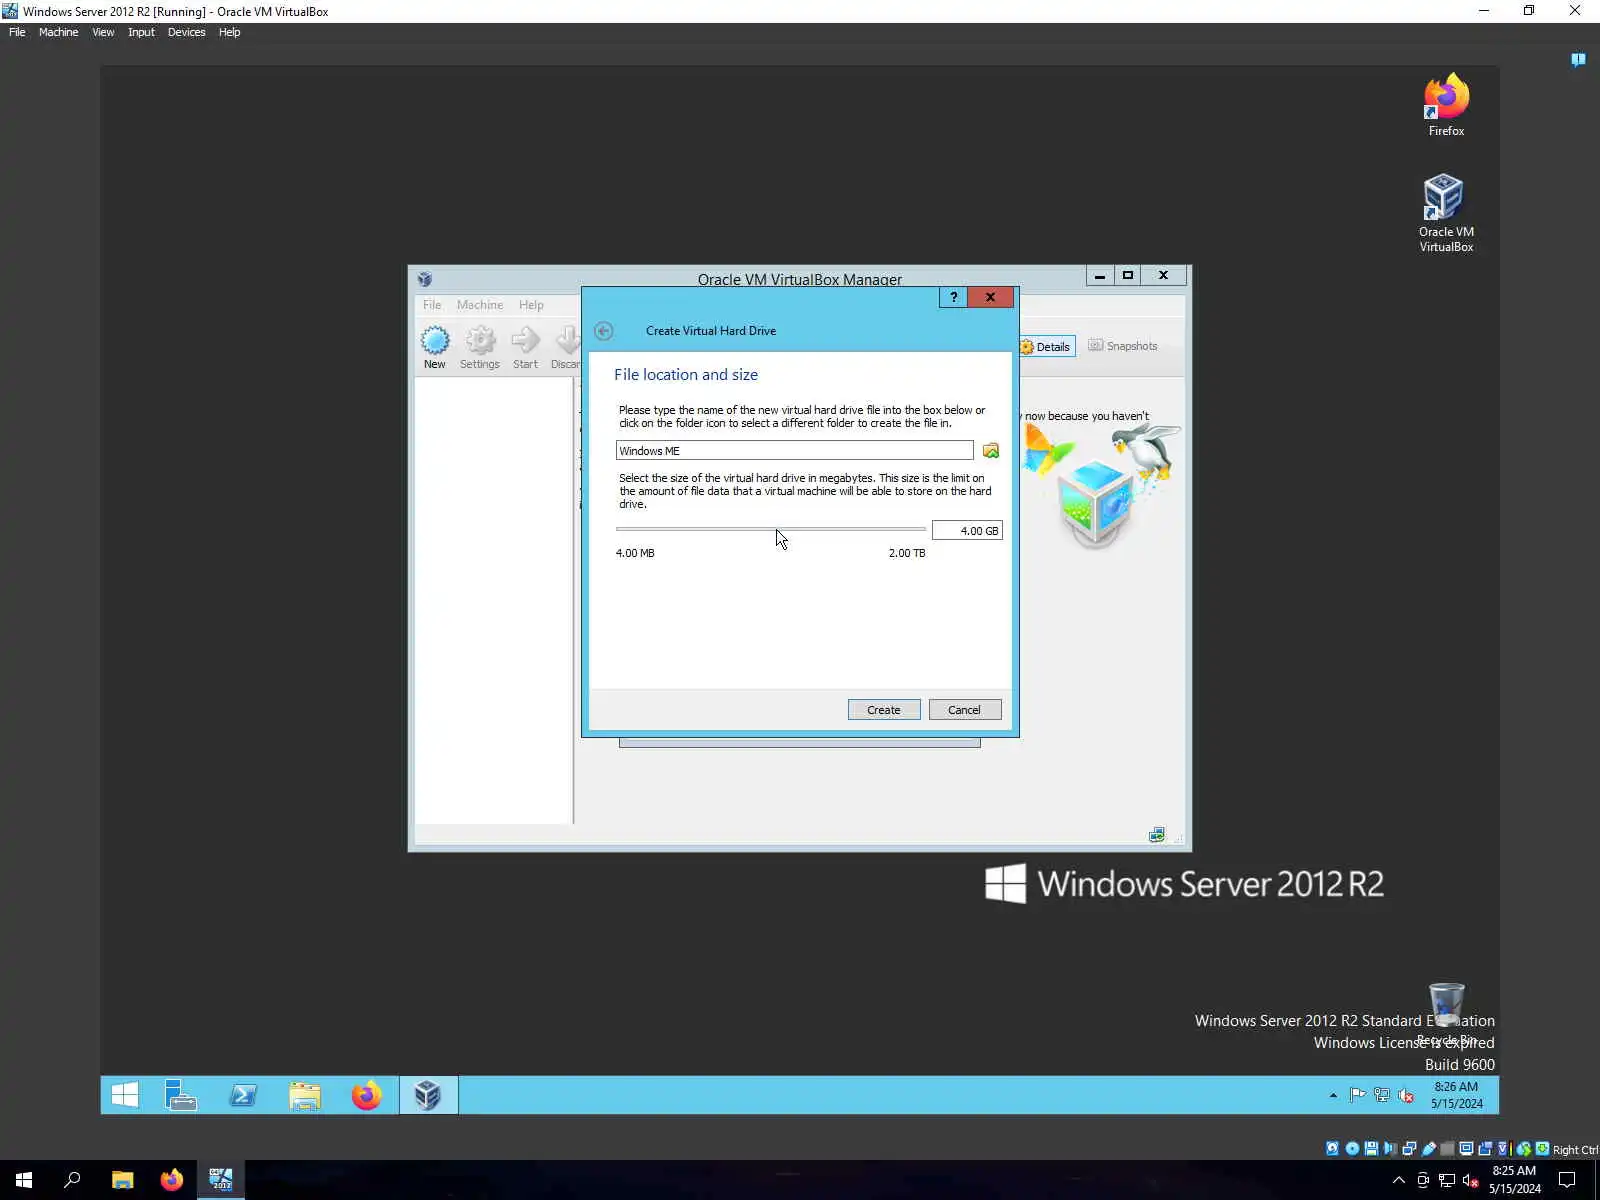Open the outer VirtualBox window File menu
This screenshot has width=1600, height=1200.
pos(17,32)
